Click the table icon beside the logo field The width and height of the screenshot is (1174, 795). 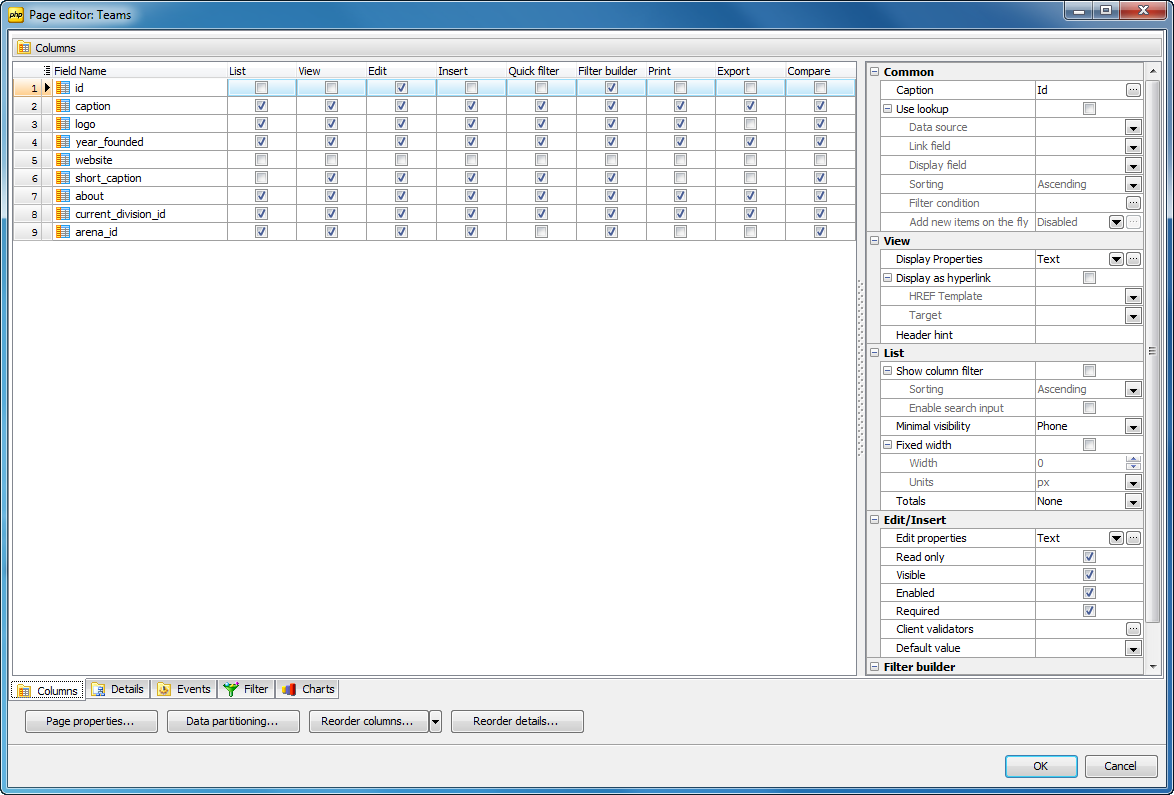coord(64,123)
